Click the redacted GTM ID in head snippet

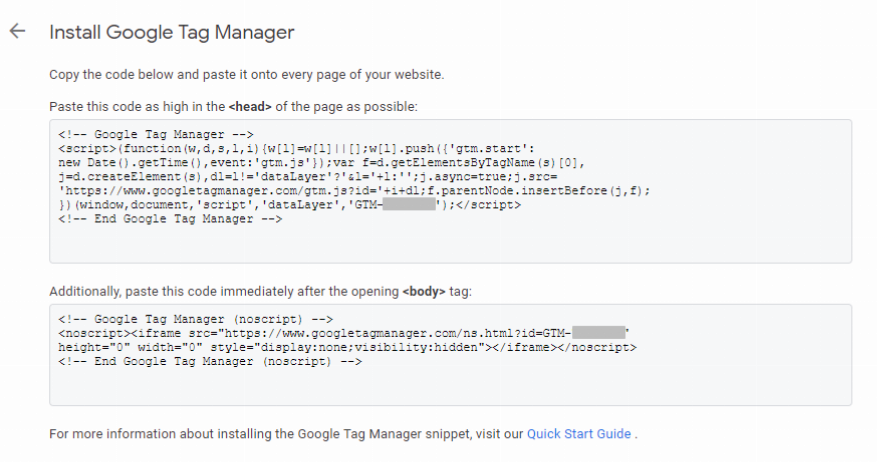(409, 204)
